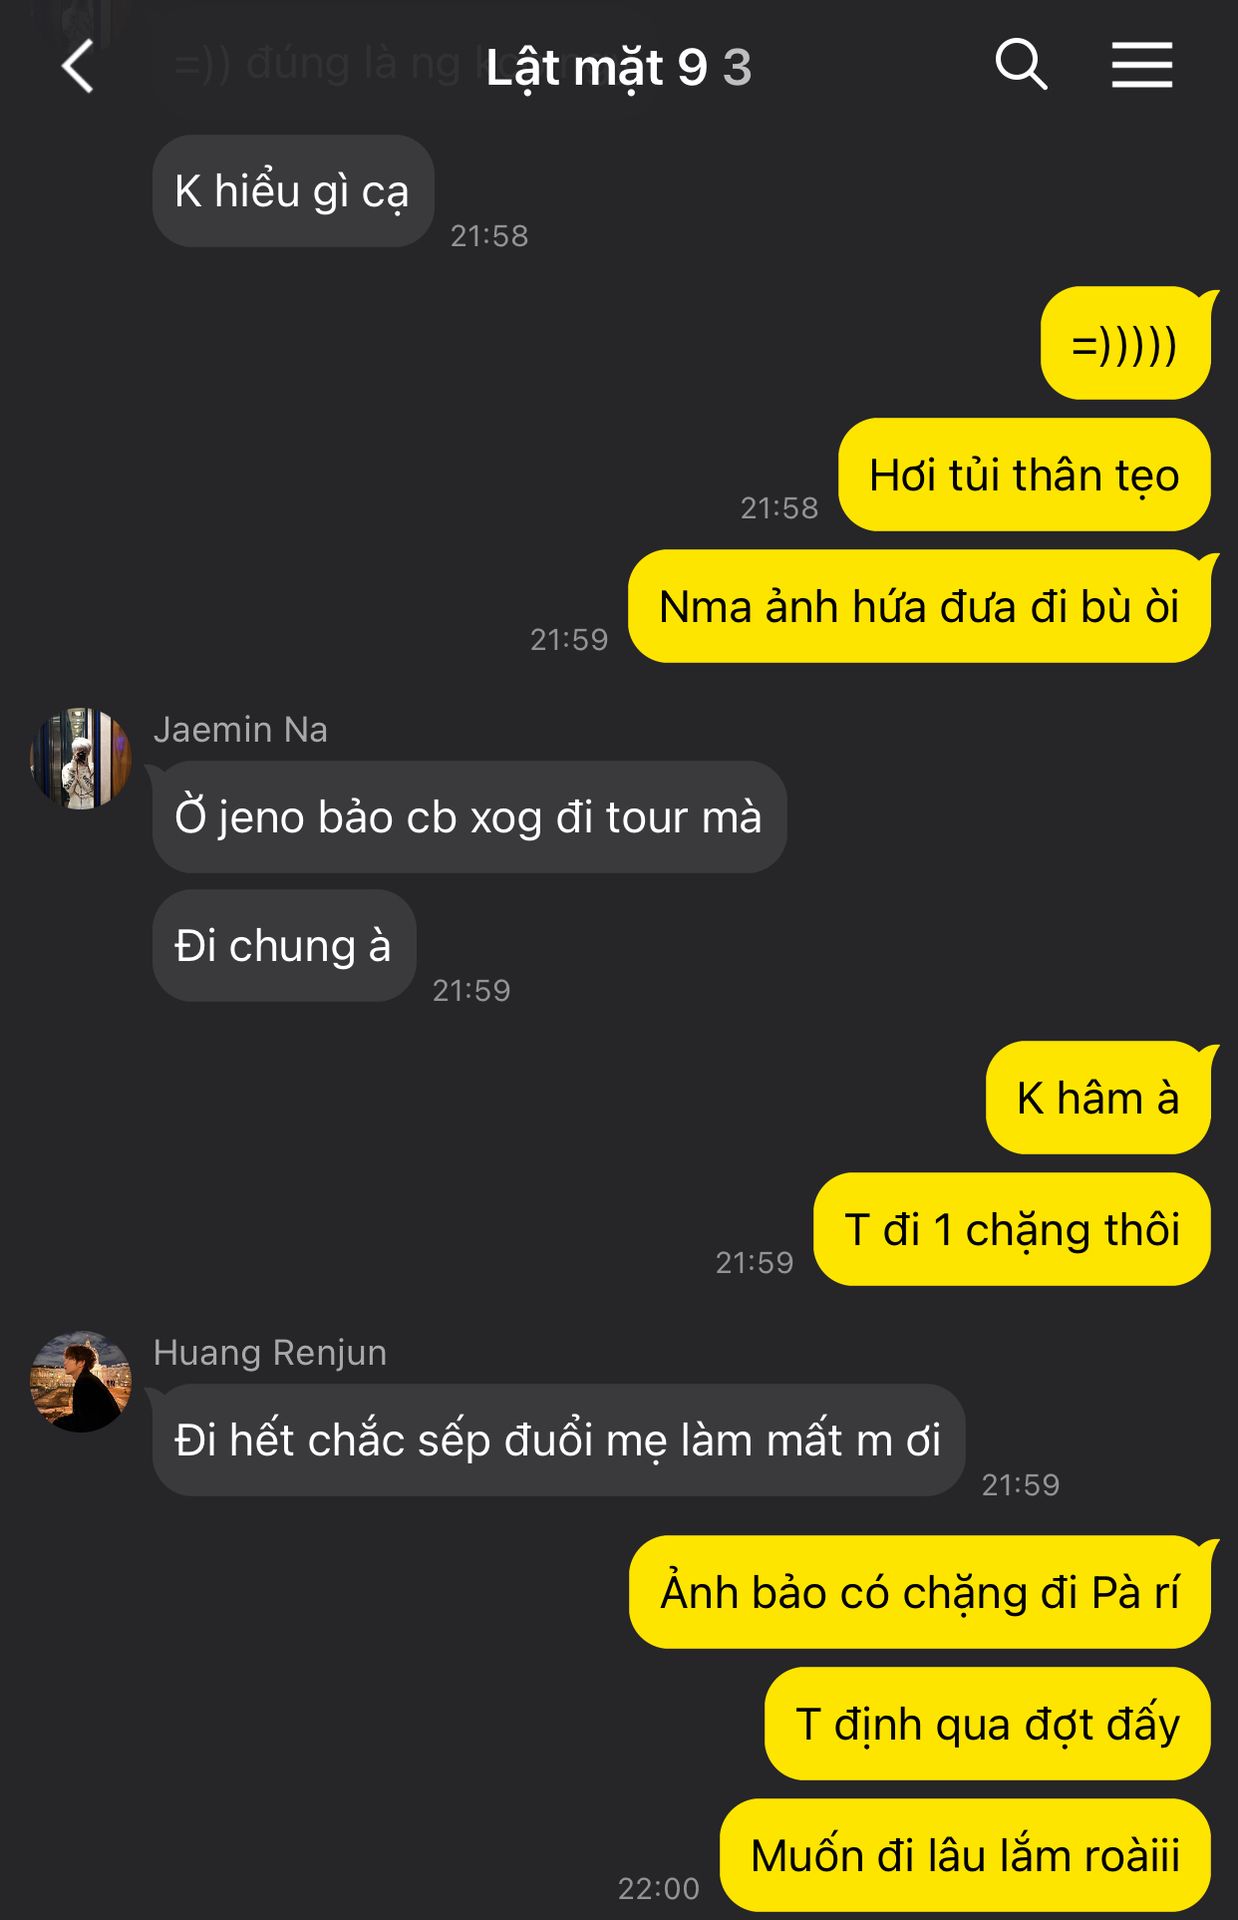Tap 'Ờ jeno bảo cb xog đi tour mà' message

point(469,817)
